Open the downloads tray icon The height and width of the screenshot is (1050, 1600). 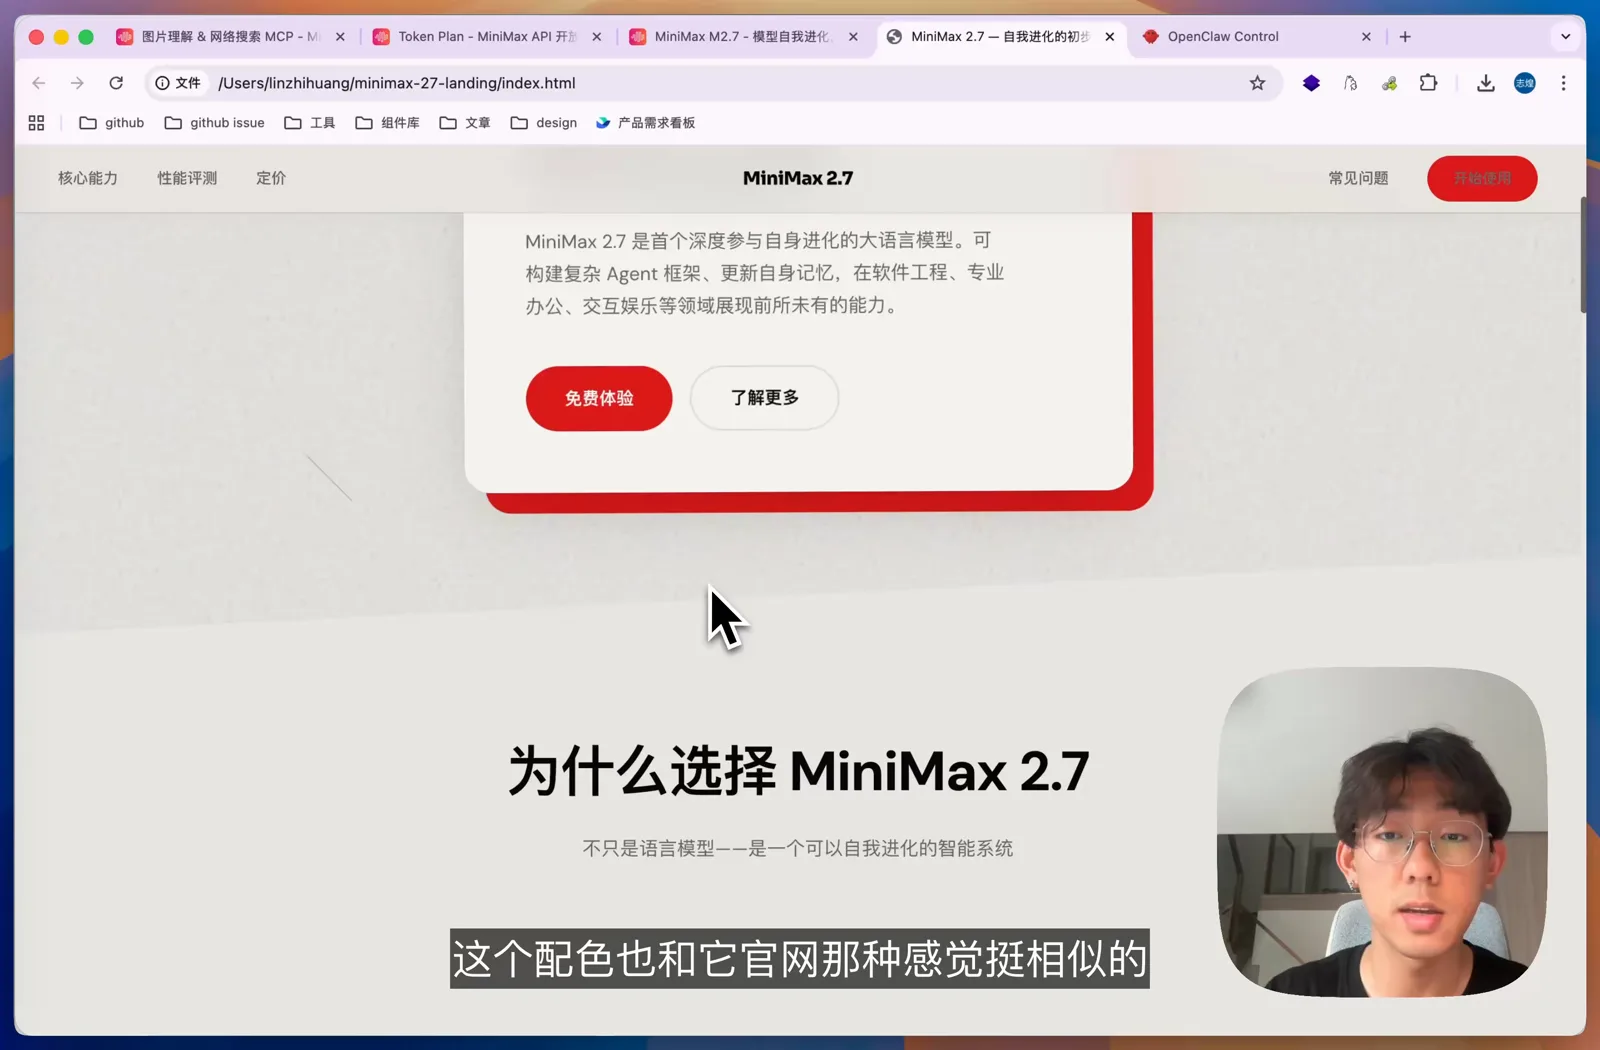[1485, 83]
